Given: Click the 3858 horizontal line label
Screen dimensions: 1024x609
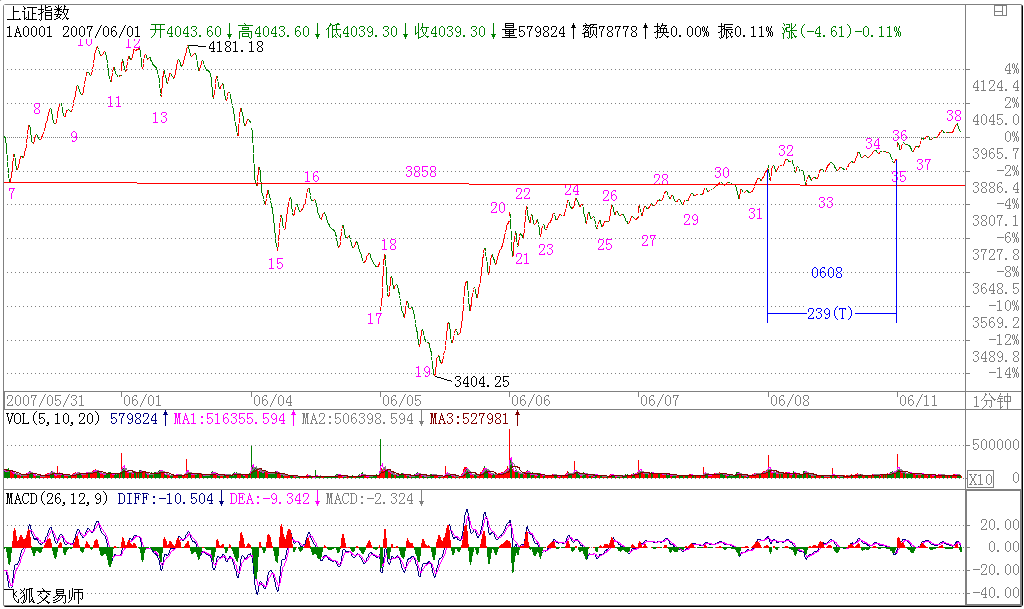Looking at the screenshot, I should [x=420, y=172].
